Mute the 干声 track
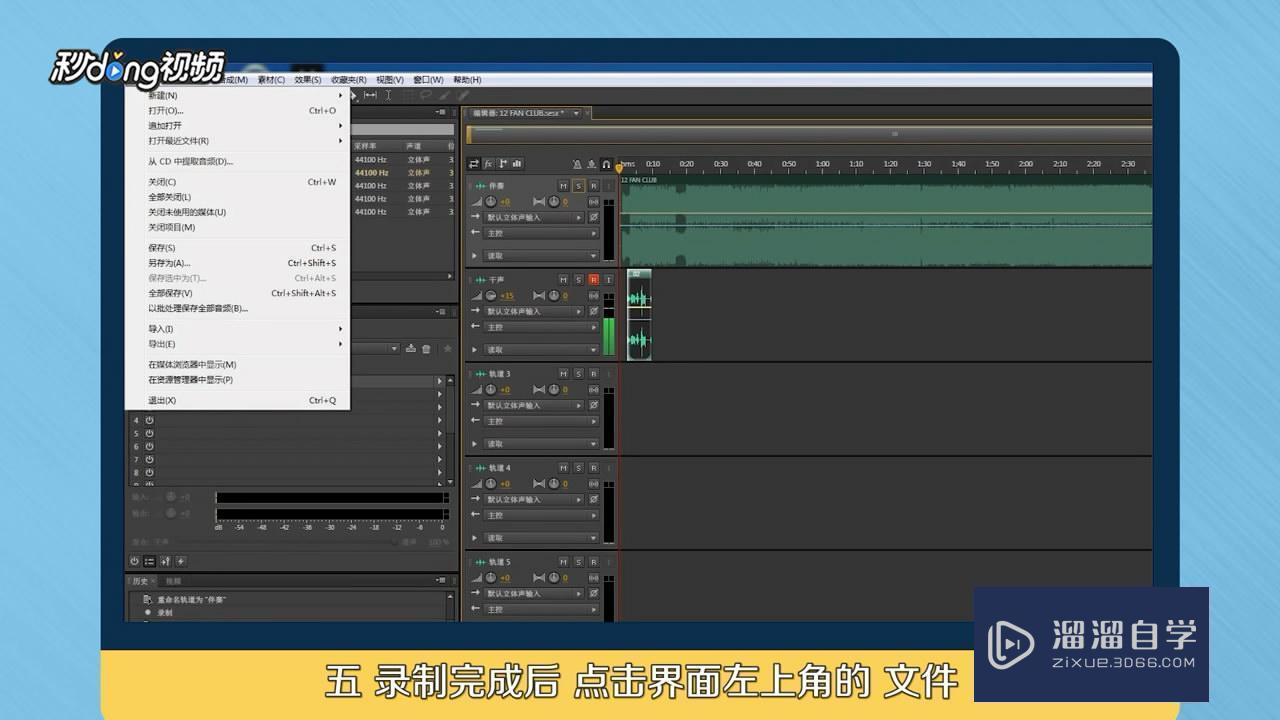1280x720 pixels. coord(563,280)
